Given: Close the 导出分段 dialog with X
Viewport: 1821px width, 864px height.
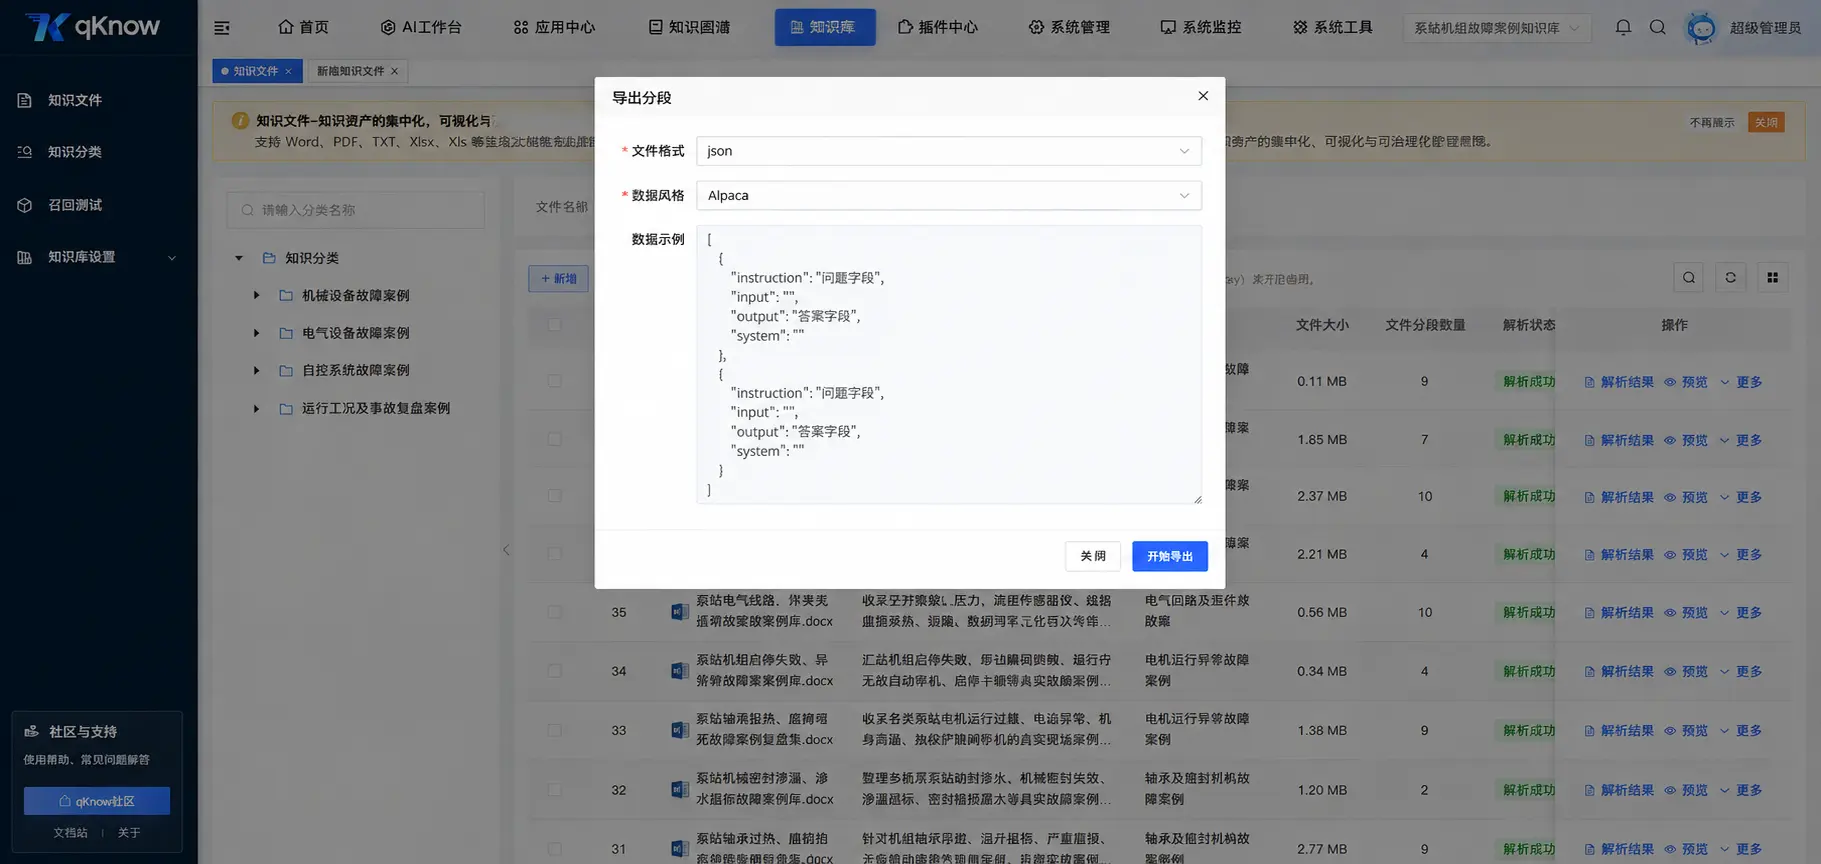Looking at the screenshot, I should (1203, 96).
